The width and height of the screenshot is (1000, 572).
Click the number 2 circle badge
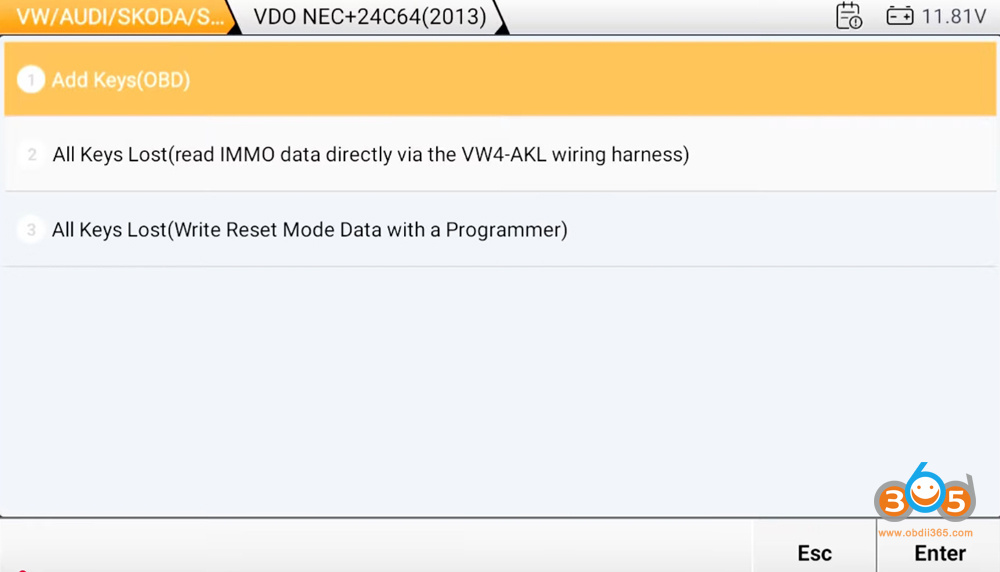(31, 155)
